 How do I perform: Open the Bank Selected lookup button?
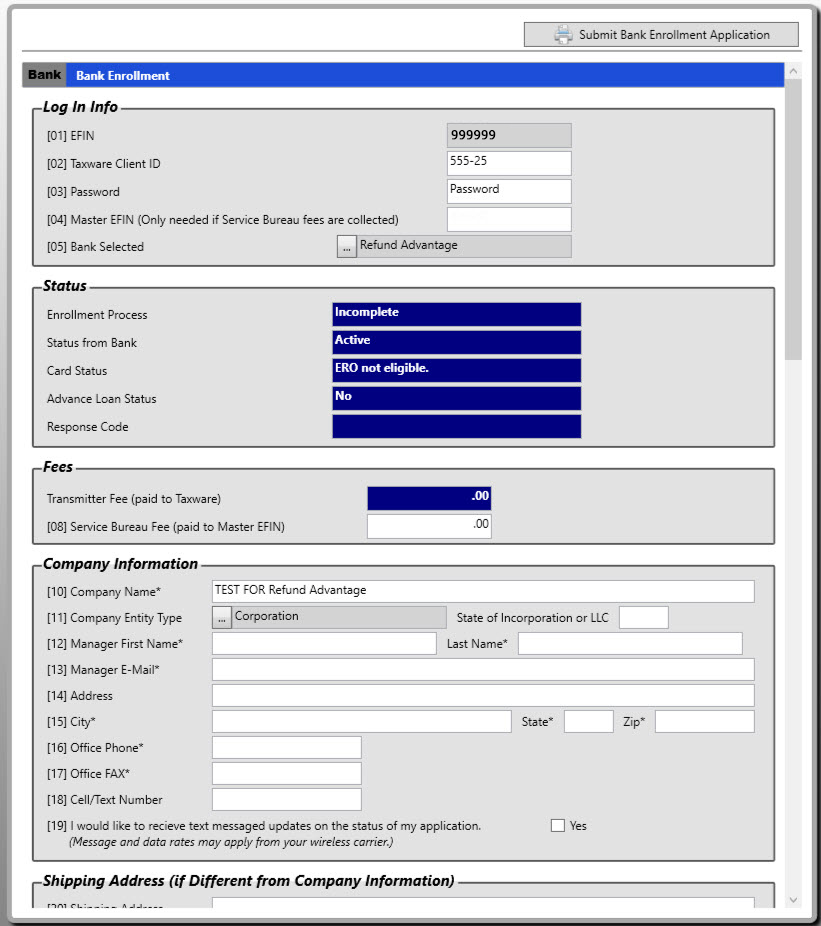pyautogui.click(x=347, y=246)
